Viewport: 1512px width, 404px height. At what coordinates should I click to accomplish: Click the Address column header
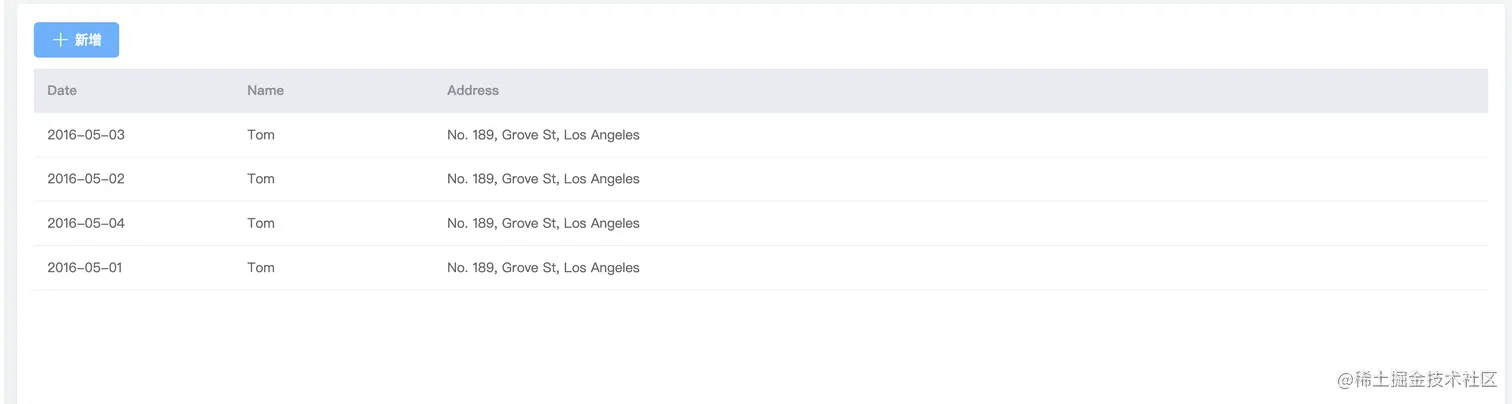[x=473, y=90]
